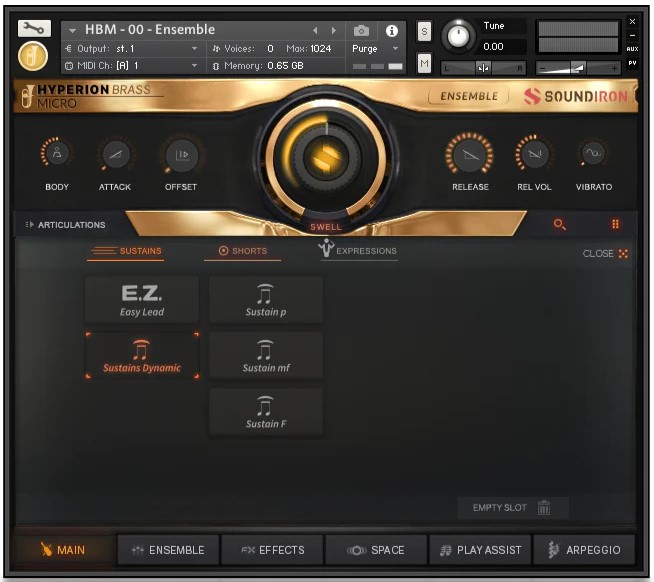Close the instrument with X button
This screenshot has height=582, width=654.
click(632, 22)
